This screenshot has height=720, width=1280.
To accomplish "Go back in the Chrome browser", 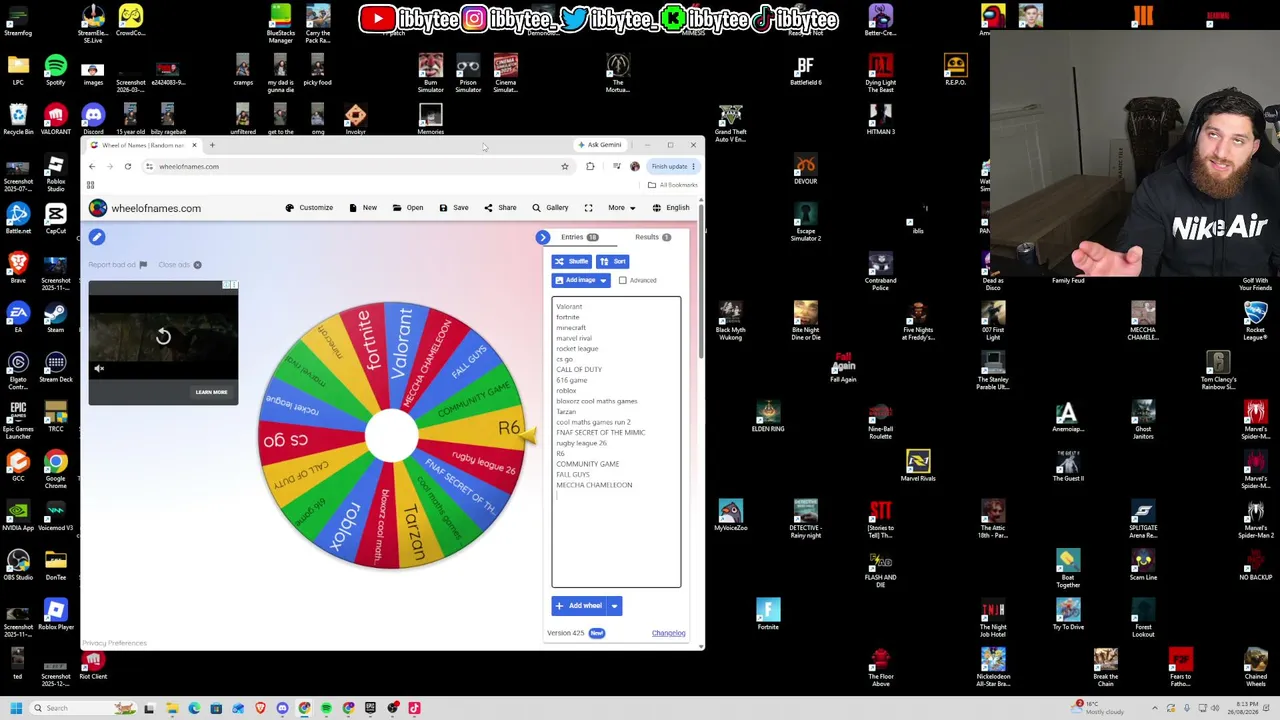I will [x=92, y=167].
